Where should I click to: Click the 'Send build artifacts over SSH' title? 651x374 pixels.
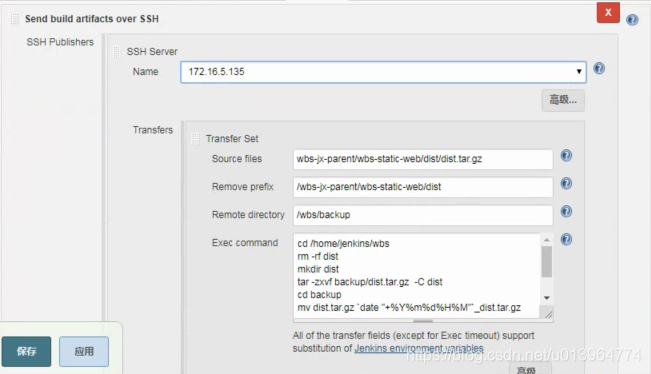point(92,19)
